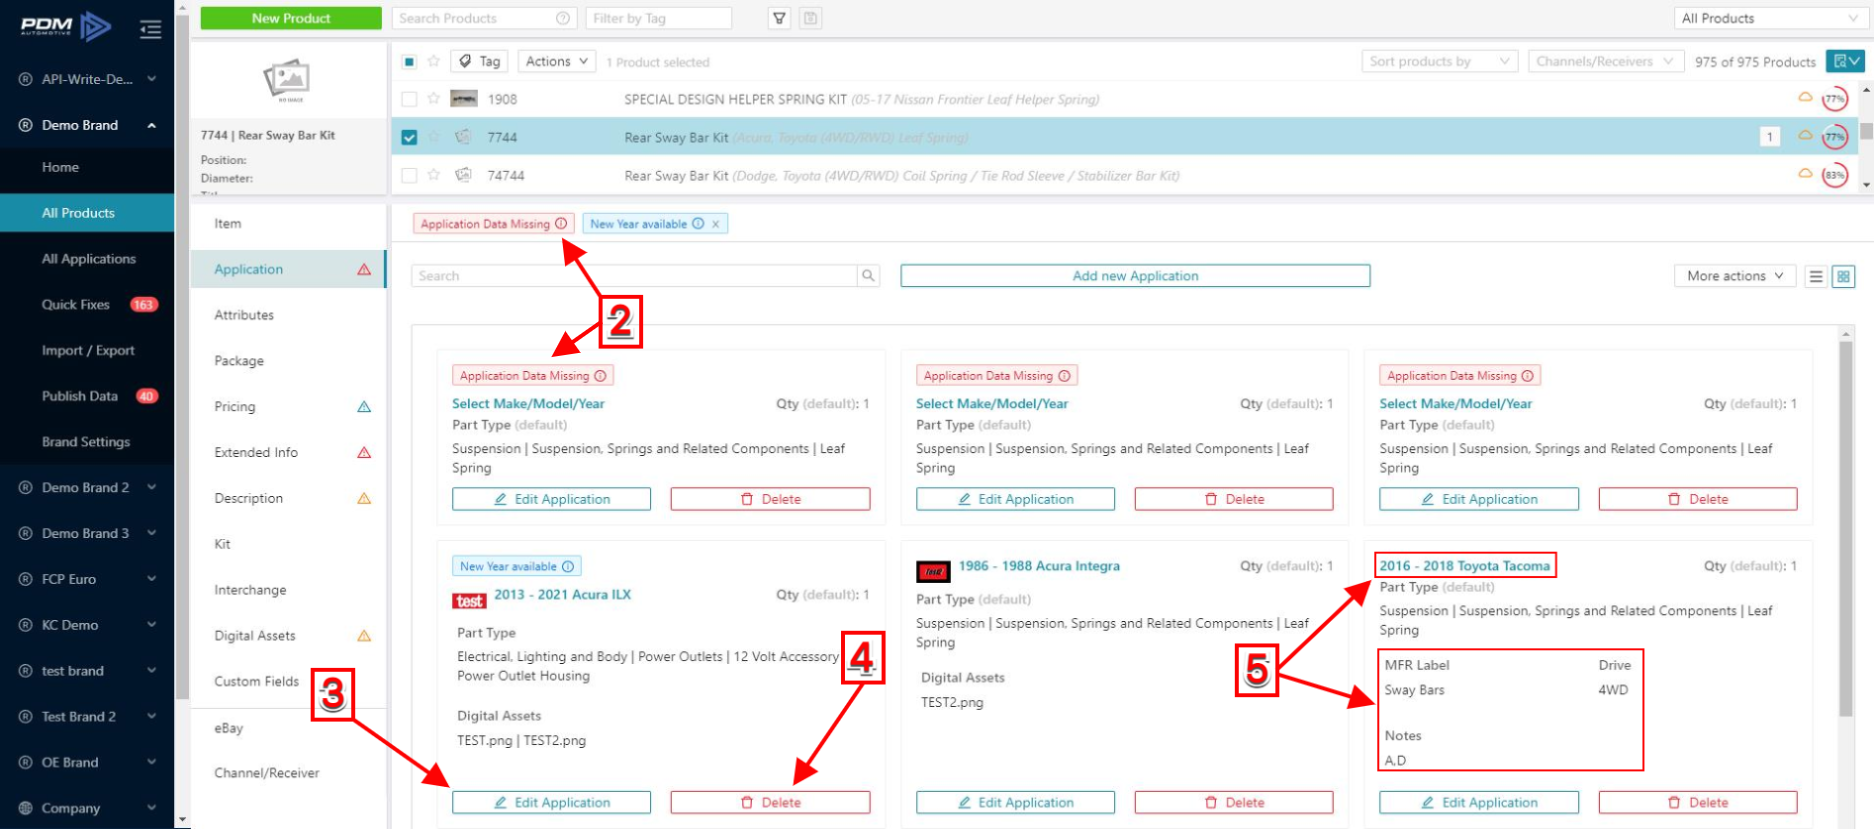The image size is (1874, 829).
Task: Star product 1908
Action: coord(433,99)
